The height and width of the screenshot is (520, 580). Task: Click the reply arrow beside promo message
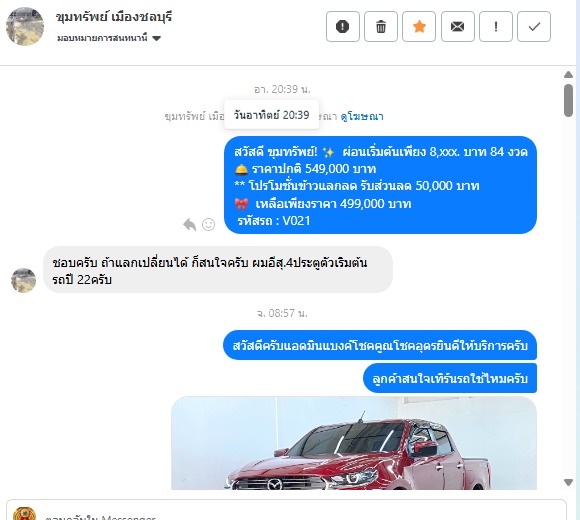(x=189, y=224)
